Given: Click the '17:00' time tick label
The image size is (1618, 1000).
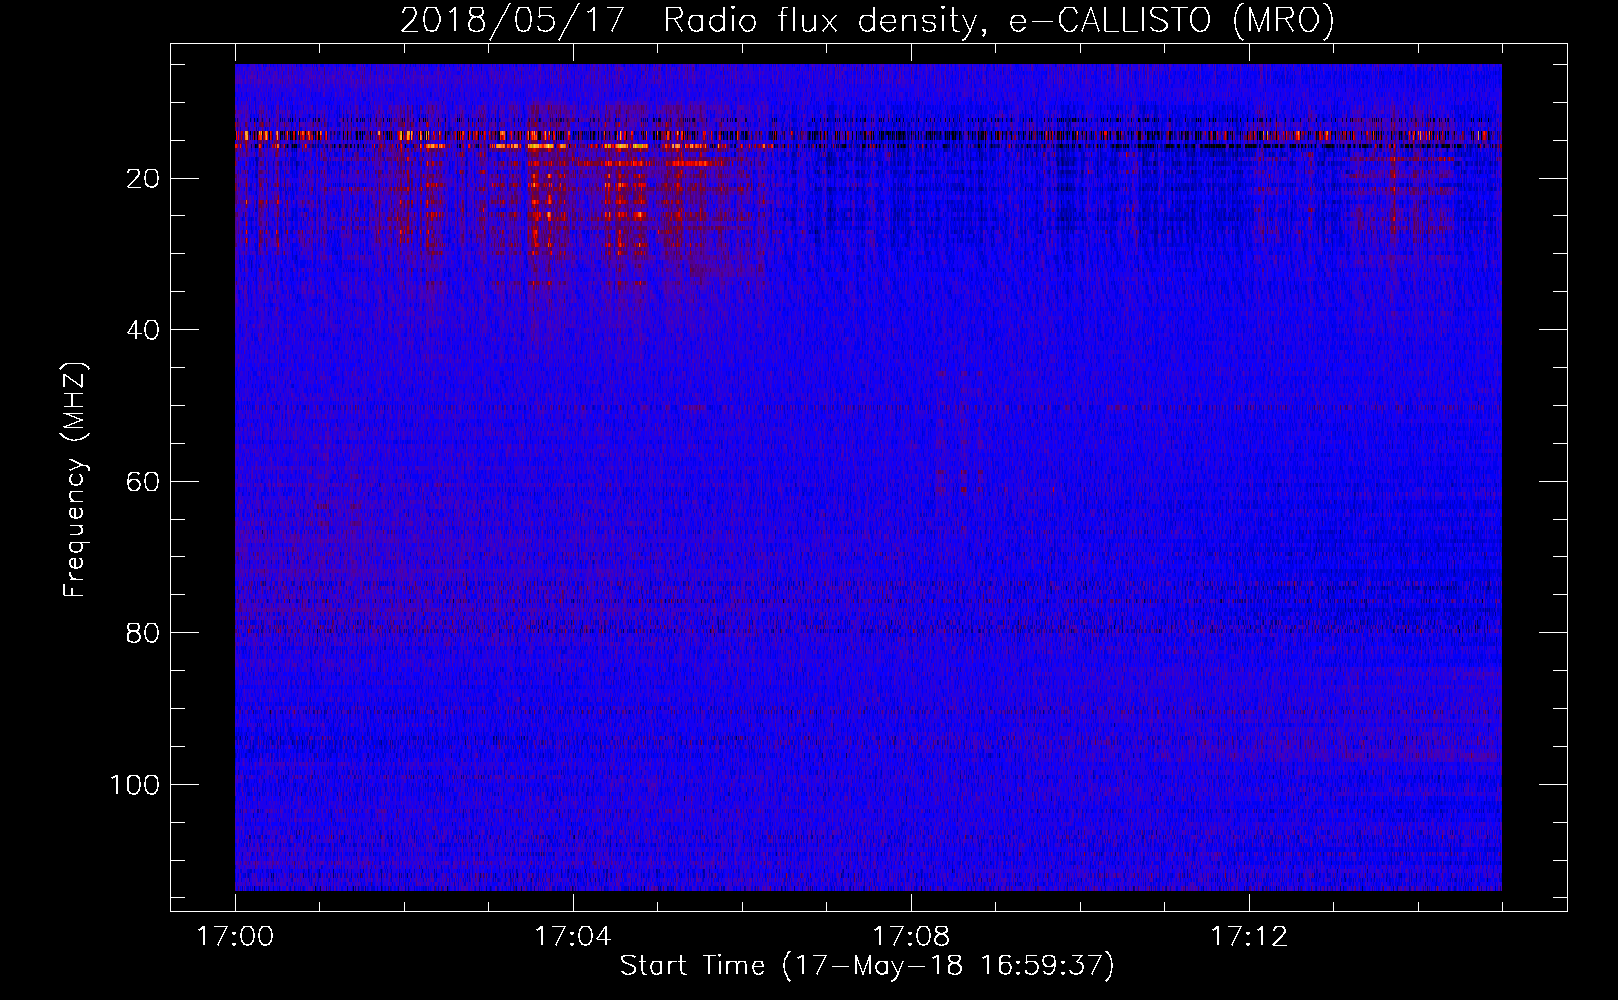Looking at the screenshot, I should (x=235, y=937).
